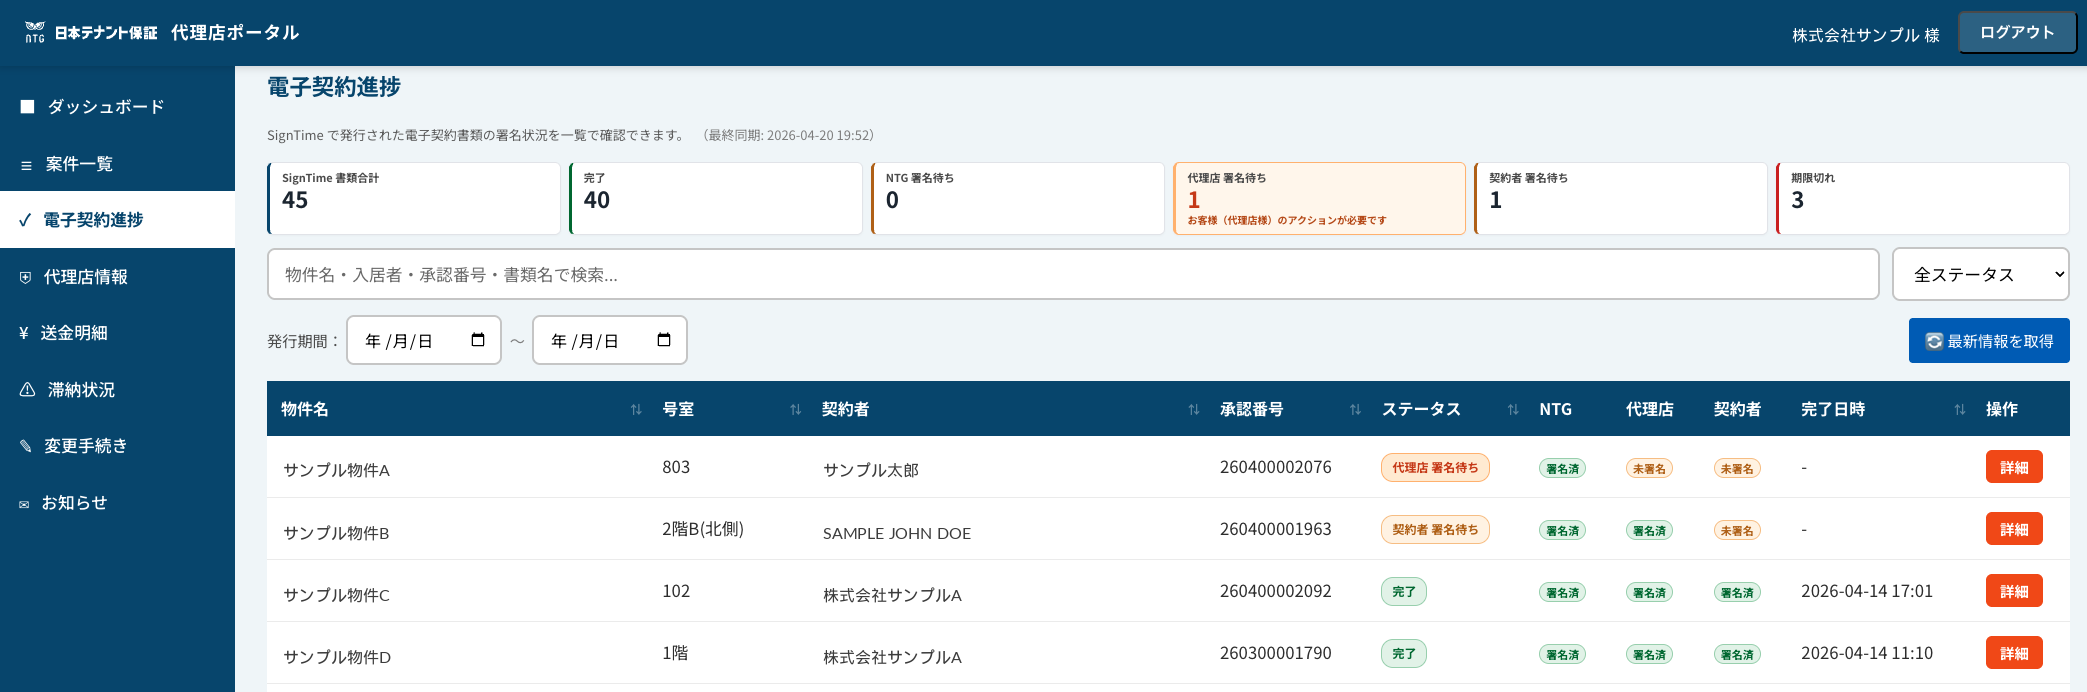The image size is (2087, 692).
Task: Navigate to 送金明細 sidebar item
Action: (x=117, y=333)
